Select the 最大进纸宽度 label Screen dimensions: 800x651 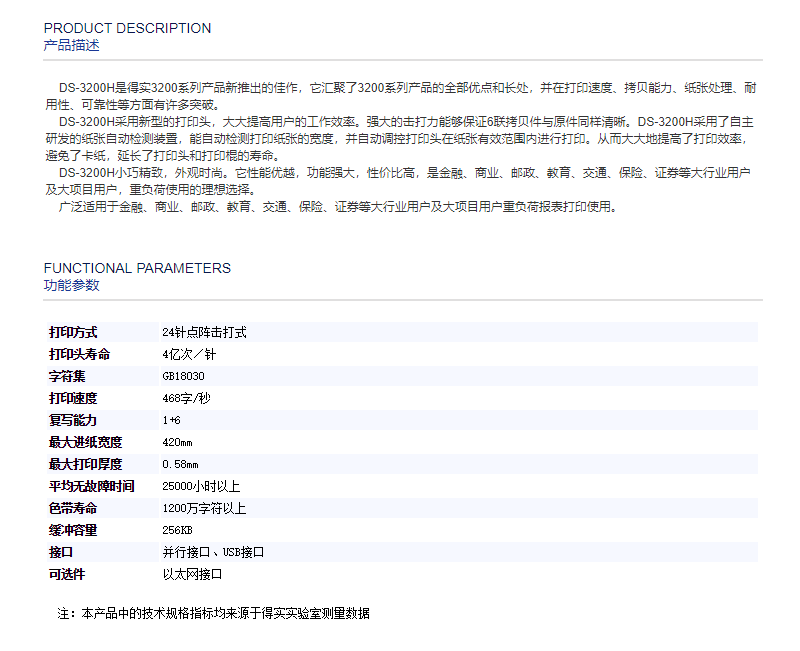86,442
